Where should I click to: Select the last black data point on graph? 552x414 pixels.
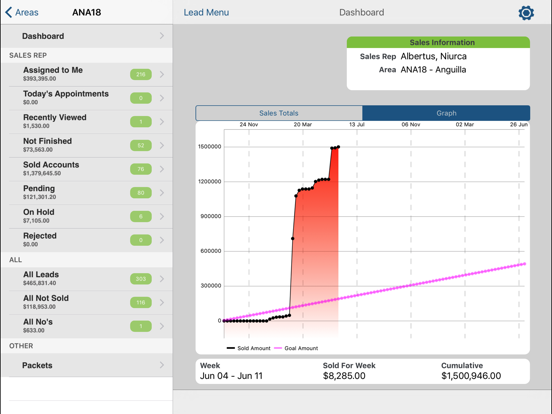pyautogui.click(x=338, y=147)
